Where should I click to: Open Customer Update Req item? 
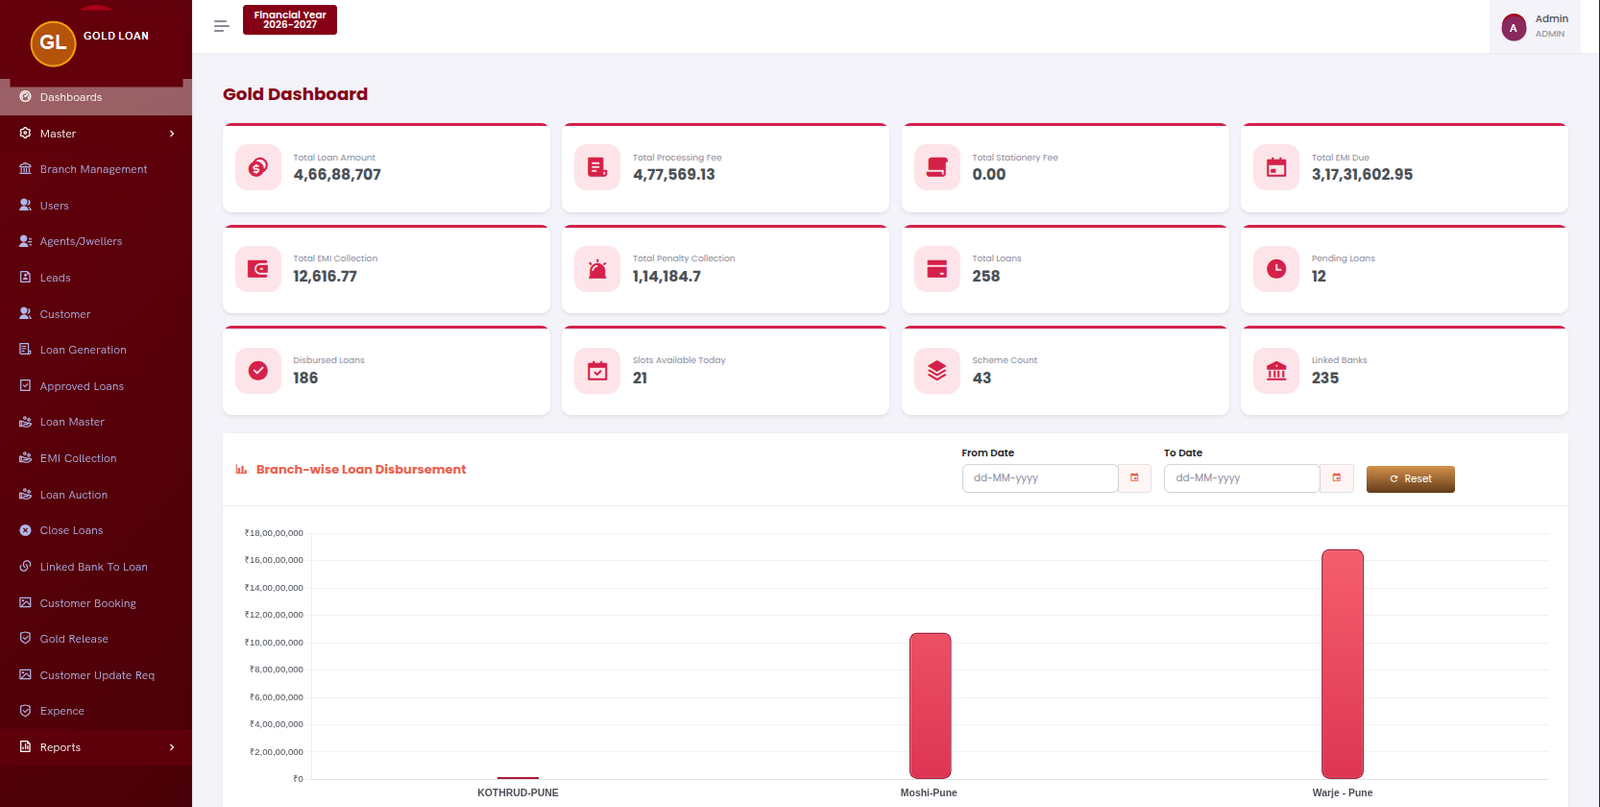pos(96,675)
